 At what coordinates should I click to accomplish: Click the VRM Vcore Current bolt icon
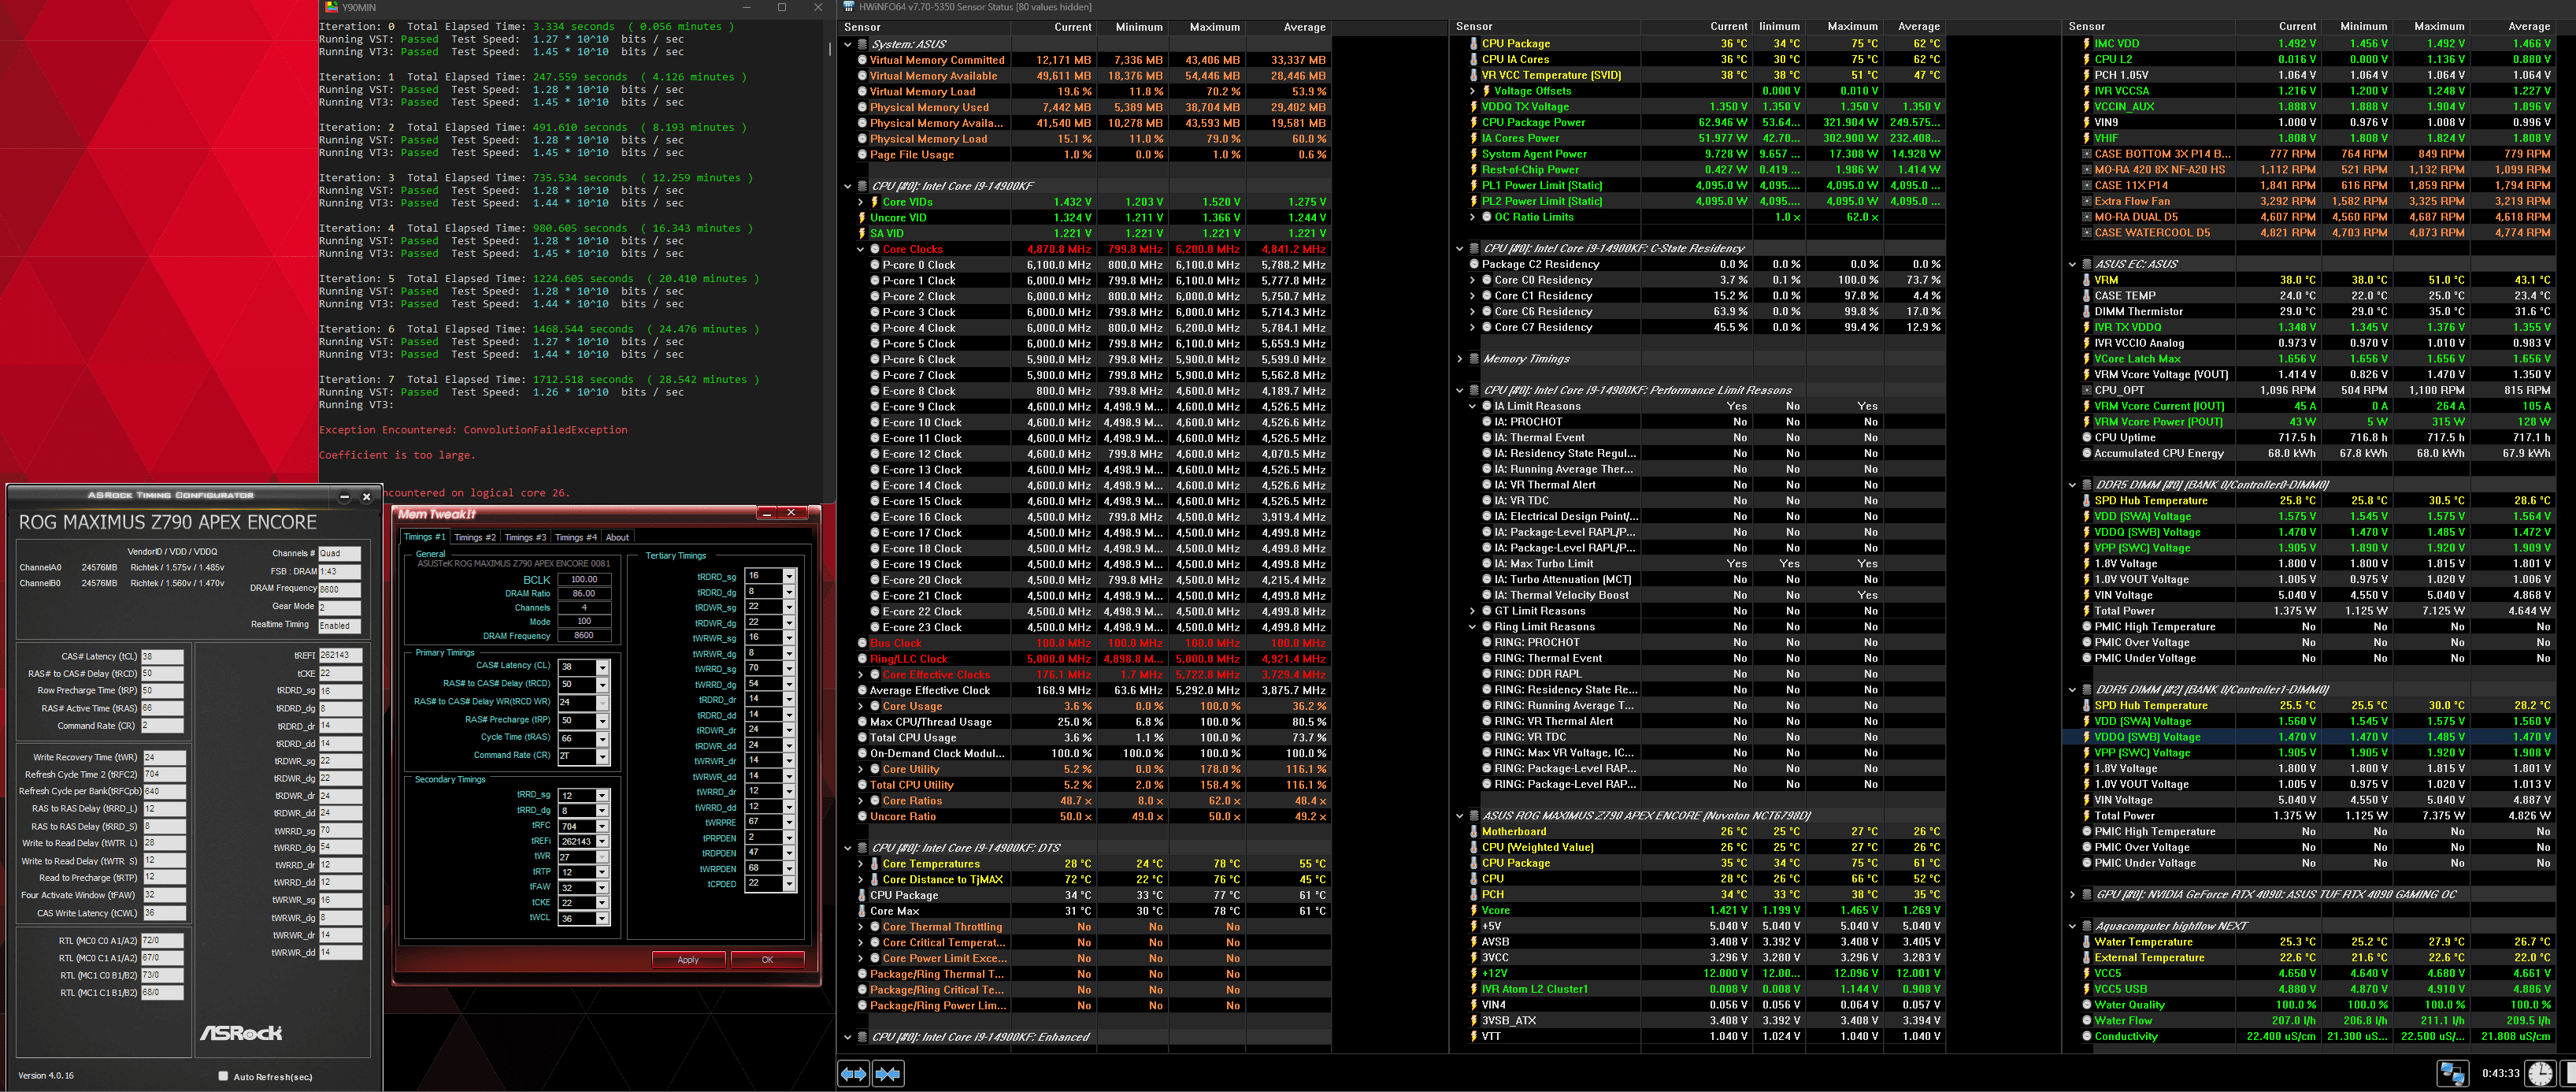[x=2086, y=406]
